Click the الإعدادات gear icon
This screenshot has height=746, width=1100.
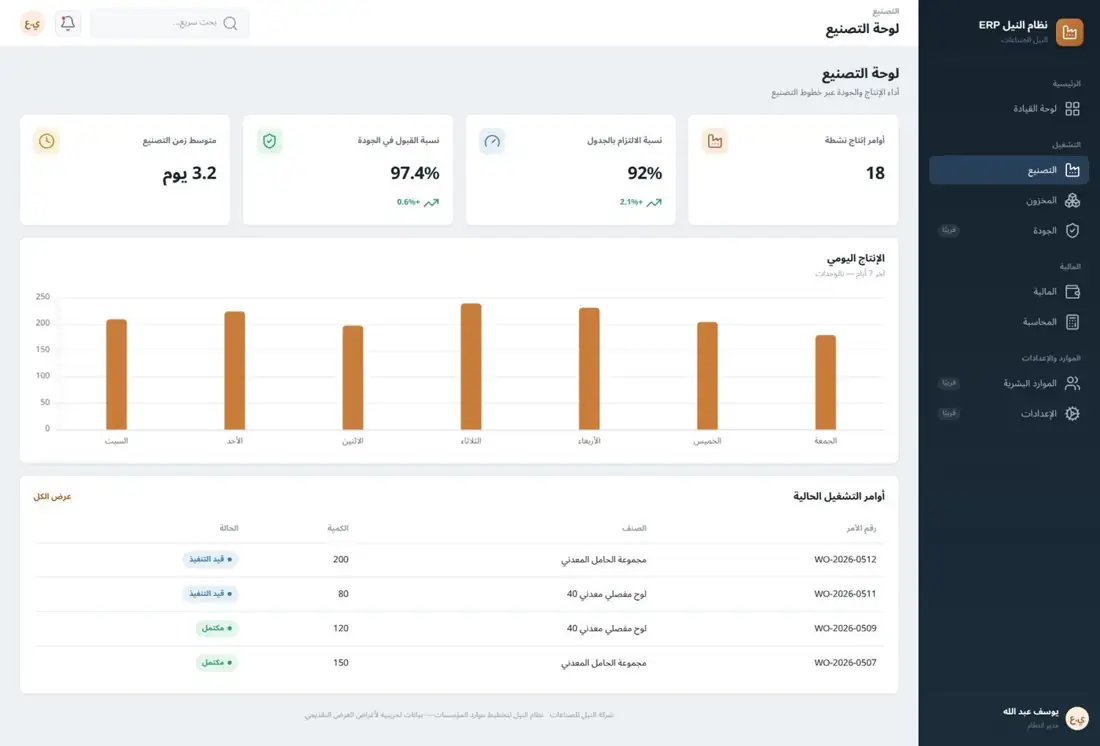(1072, 414)
